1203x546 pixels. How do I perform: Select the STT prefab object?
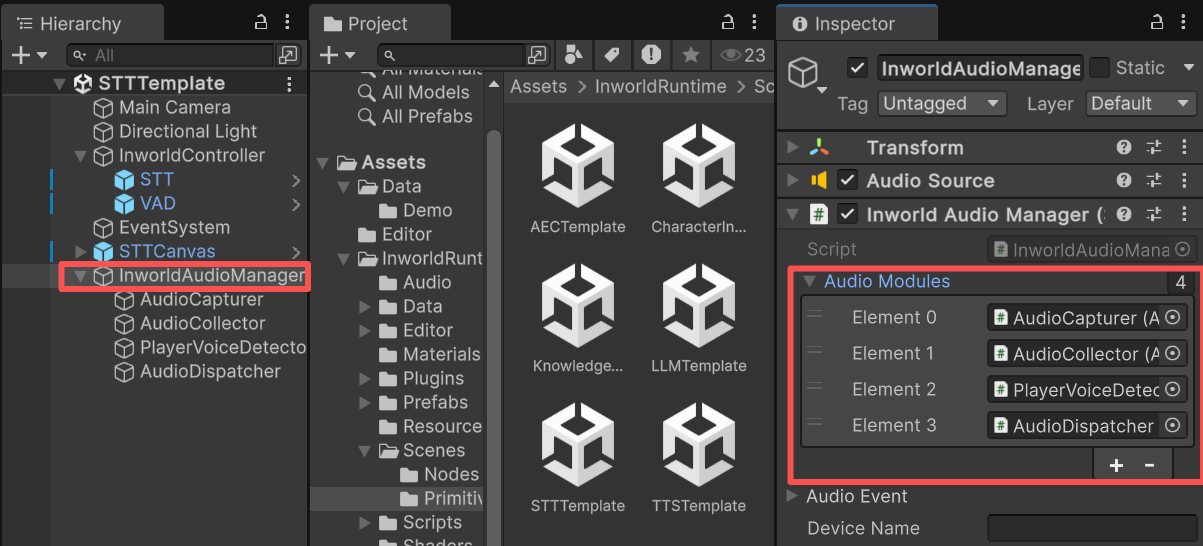tap(156, 179)
